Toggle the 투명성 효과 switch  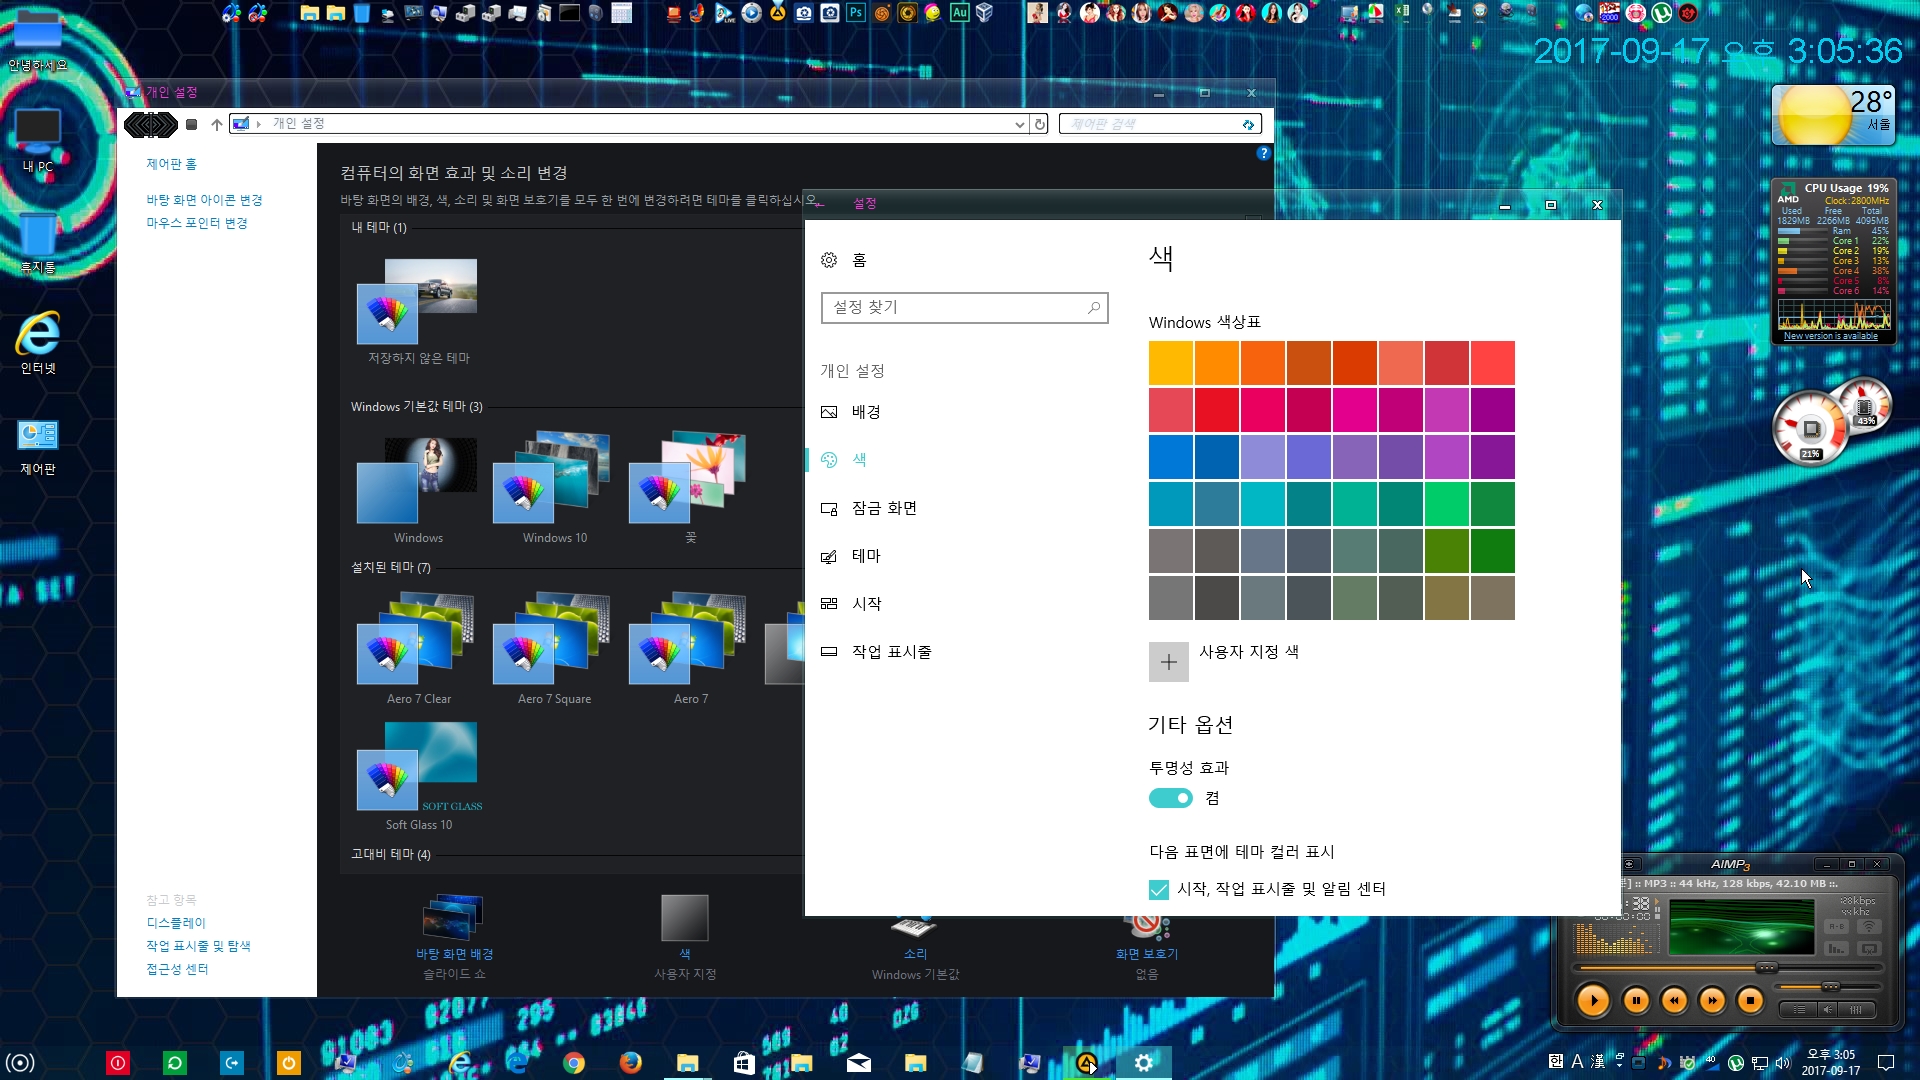coord(1171,798)
